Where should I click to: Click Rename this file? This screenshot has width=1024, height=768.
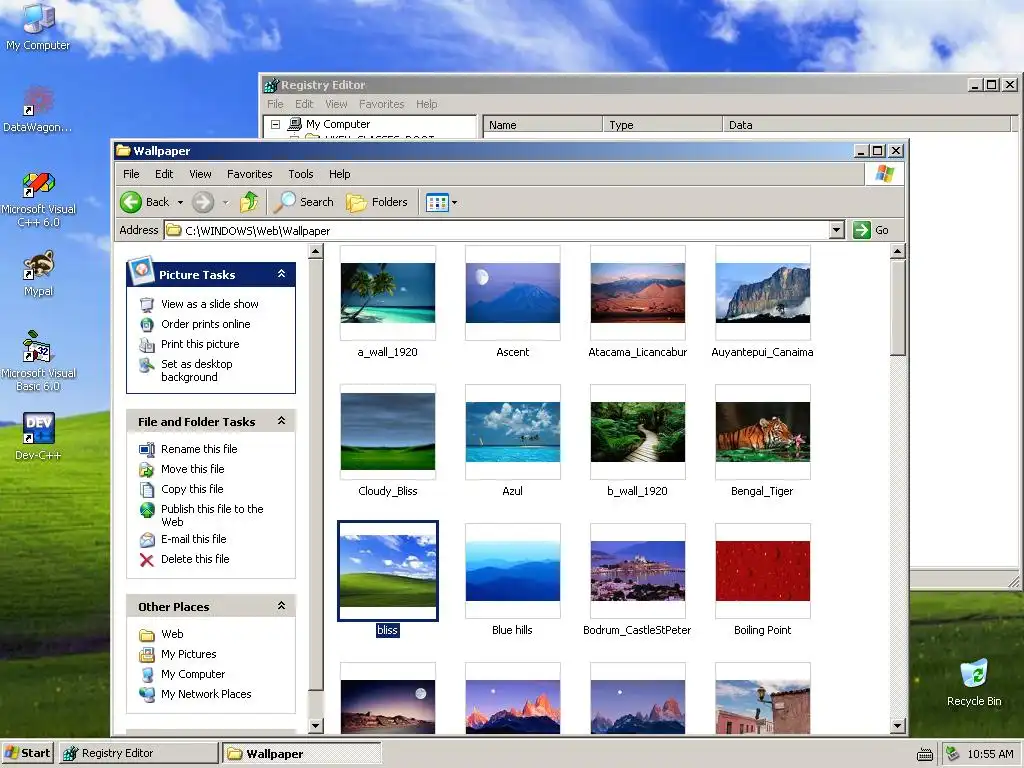point(199,449)
